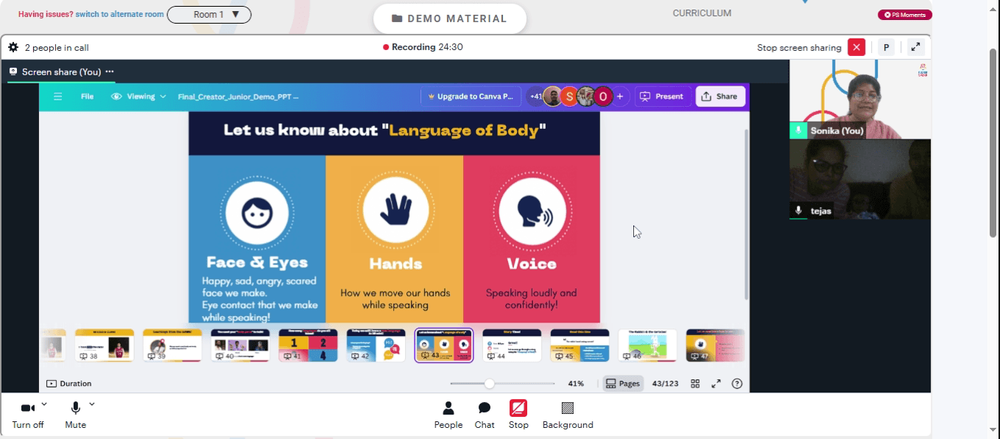Click slide title Language of Body
Image resolution: width=1000 pixels, height=439 pixels.
[x=385, y=130]
